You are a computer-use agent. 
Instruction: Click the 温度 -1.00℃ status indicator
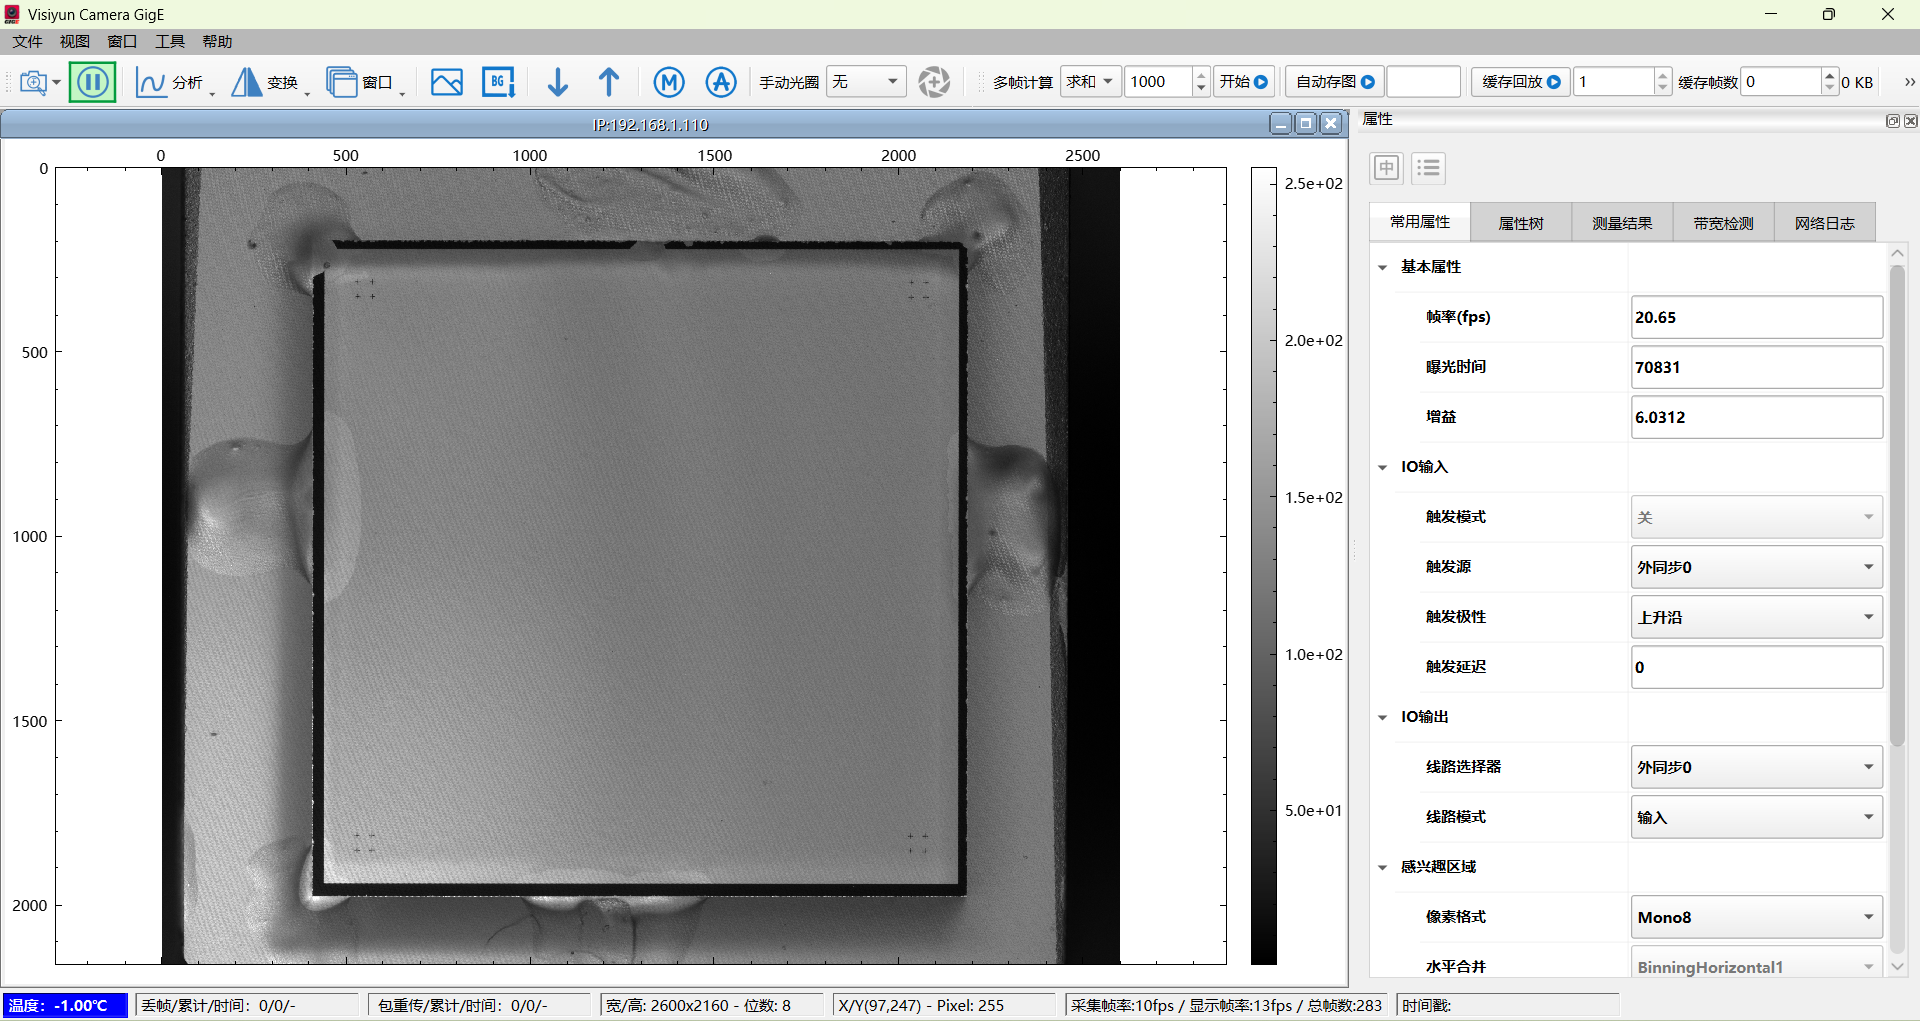click(x=65, y=1005)
